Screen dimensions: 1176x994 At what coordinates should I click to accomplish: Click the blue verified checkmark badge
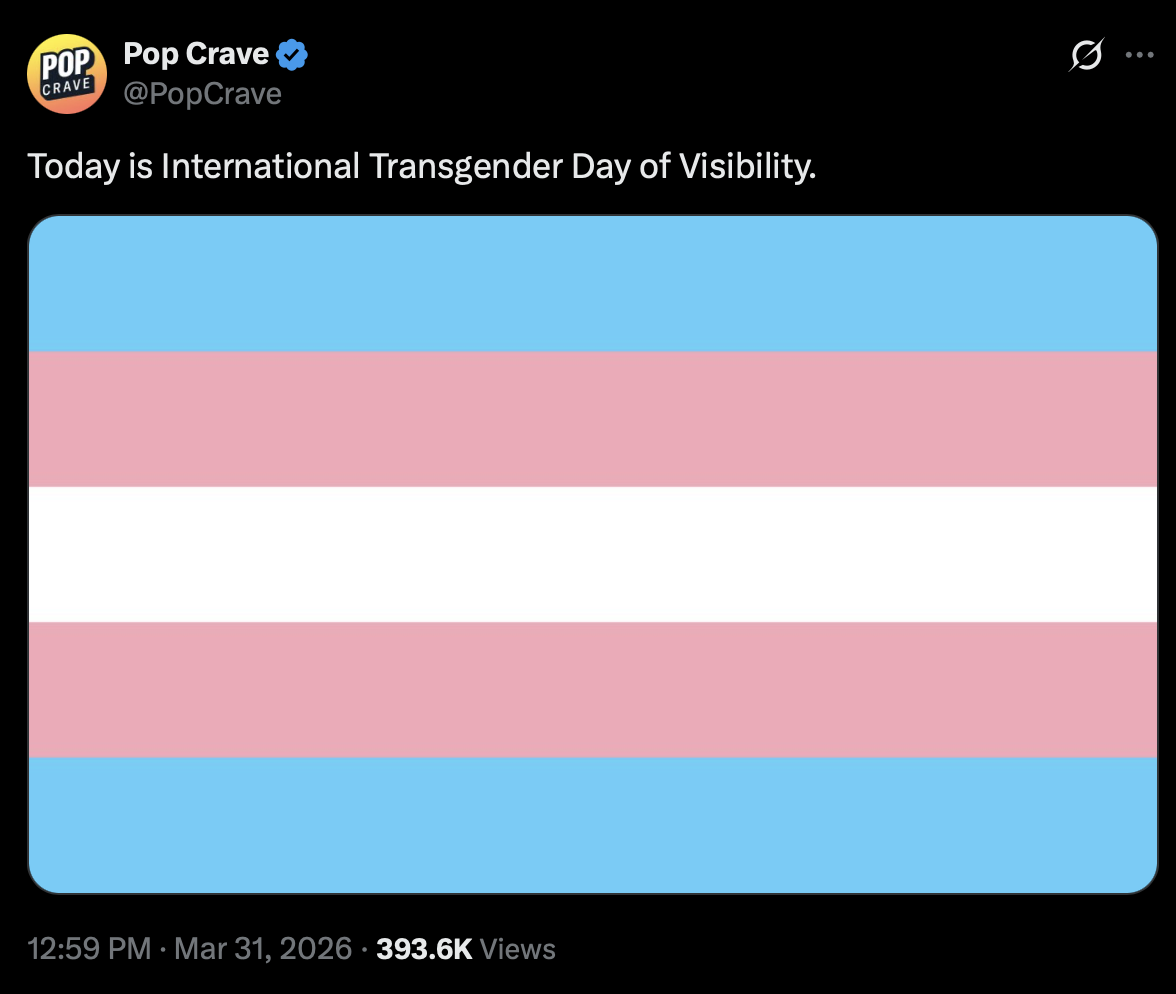[292, 54]
